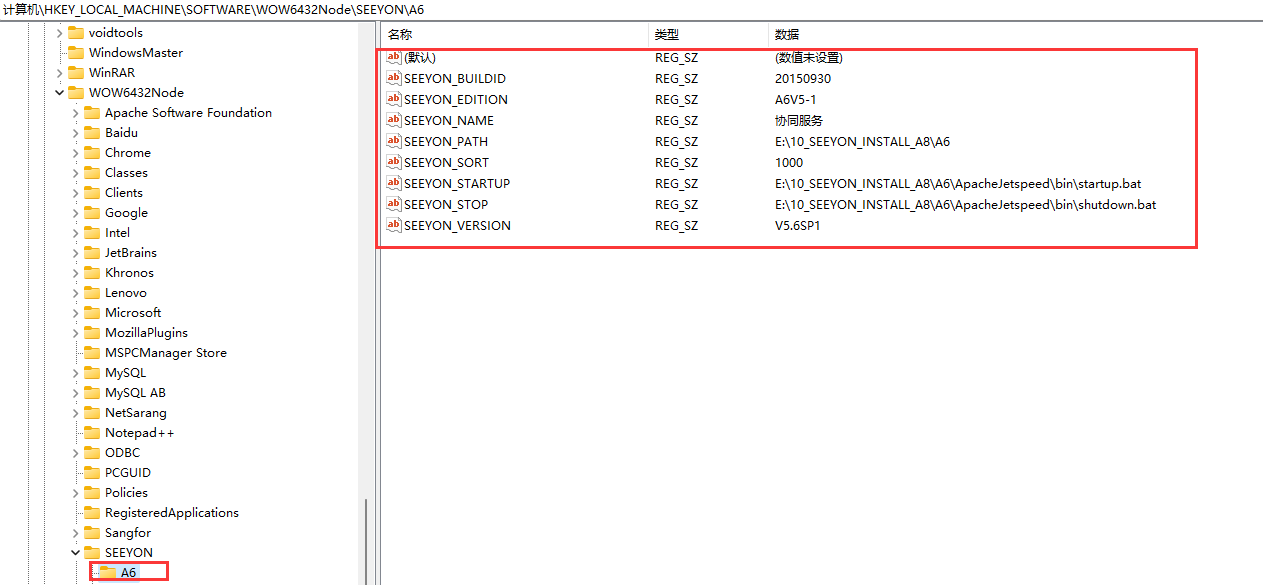
Task: Click the string icon beside SEEYON_SORT
Action: tap(394, 162)
